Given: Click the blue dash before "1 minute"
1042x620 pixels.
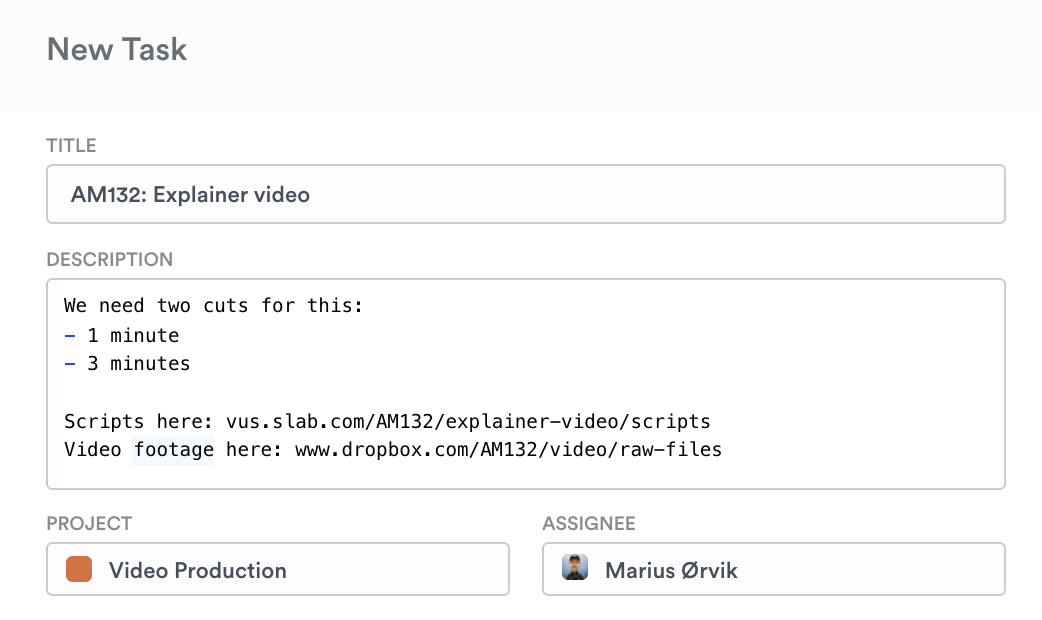Looking at the screenshot, I should (70, 335).
